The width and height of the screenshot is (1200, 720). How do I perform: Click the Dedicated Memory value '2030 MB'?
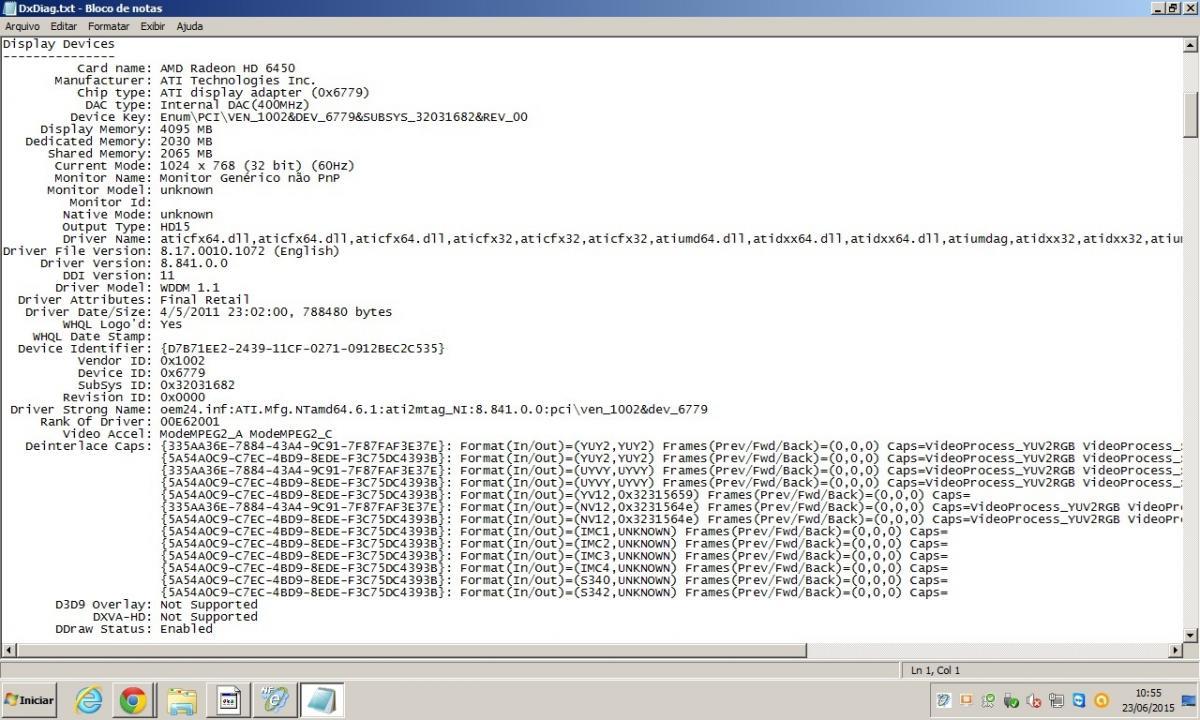pyautogui.click(x=186, y=141)
